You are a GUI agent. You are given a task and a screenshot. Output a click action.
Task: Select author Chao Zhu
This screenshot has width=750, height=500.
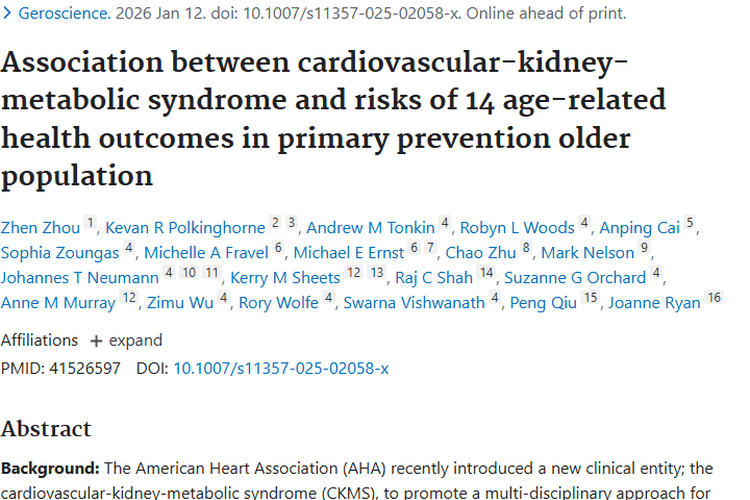(x=481, y=253)
